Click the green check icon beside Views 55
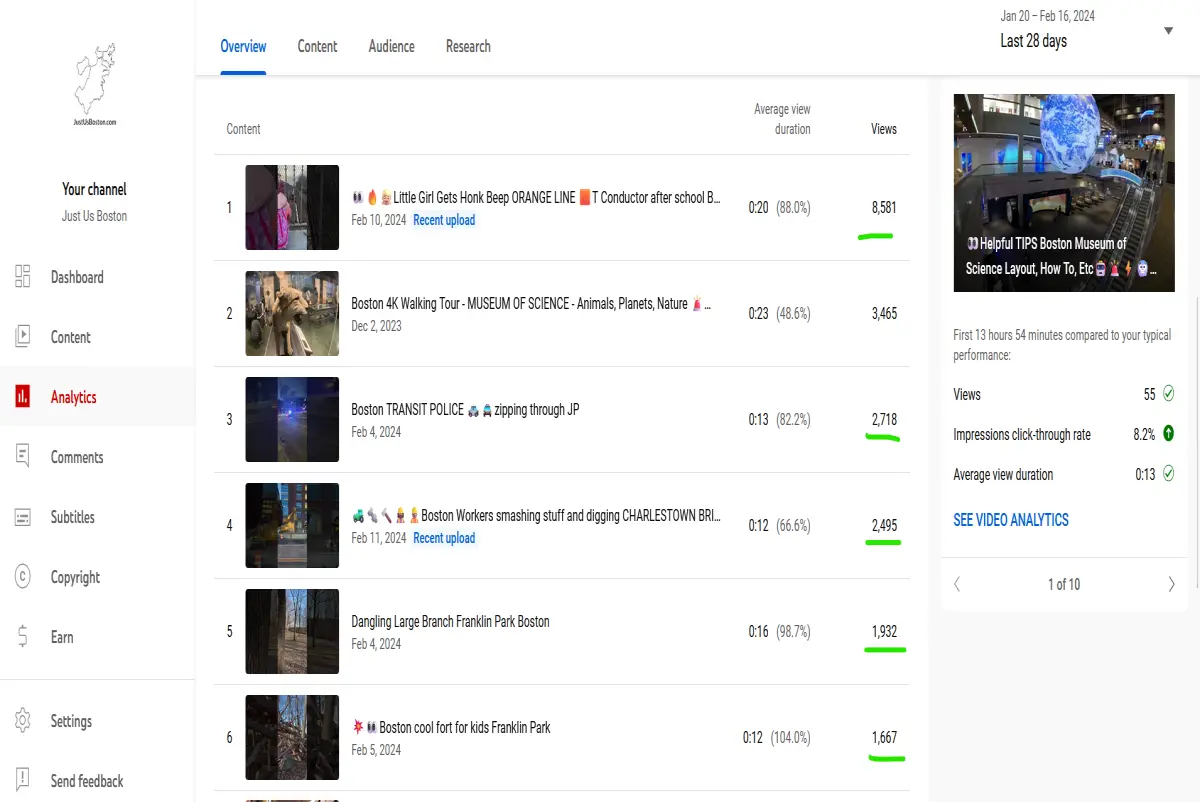 (x=1167, y=394)
